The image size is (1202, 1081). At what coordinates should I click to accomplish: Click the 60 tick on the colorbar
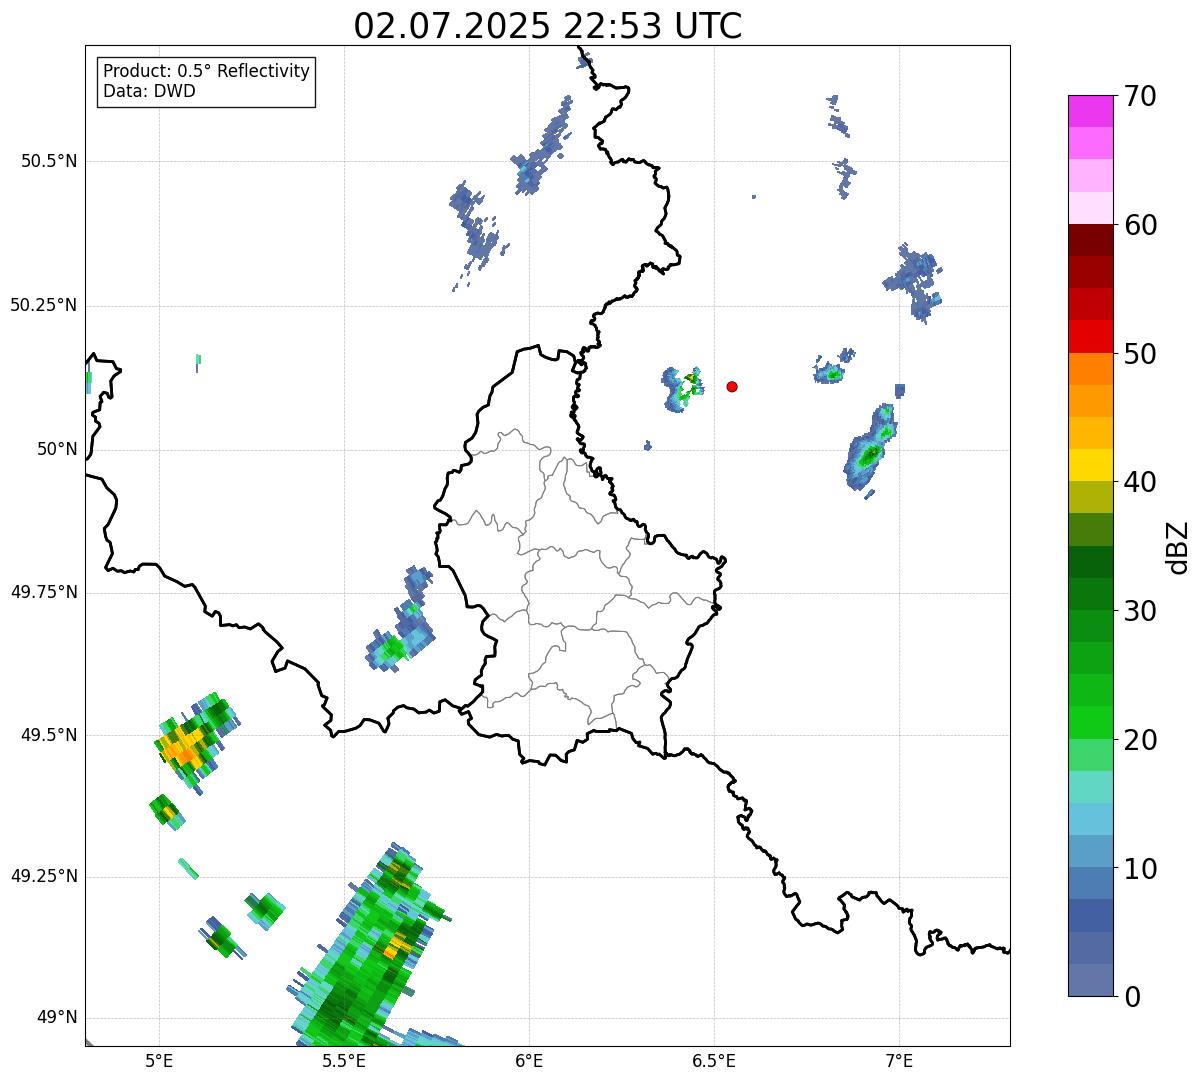(x=1139, y=225)
